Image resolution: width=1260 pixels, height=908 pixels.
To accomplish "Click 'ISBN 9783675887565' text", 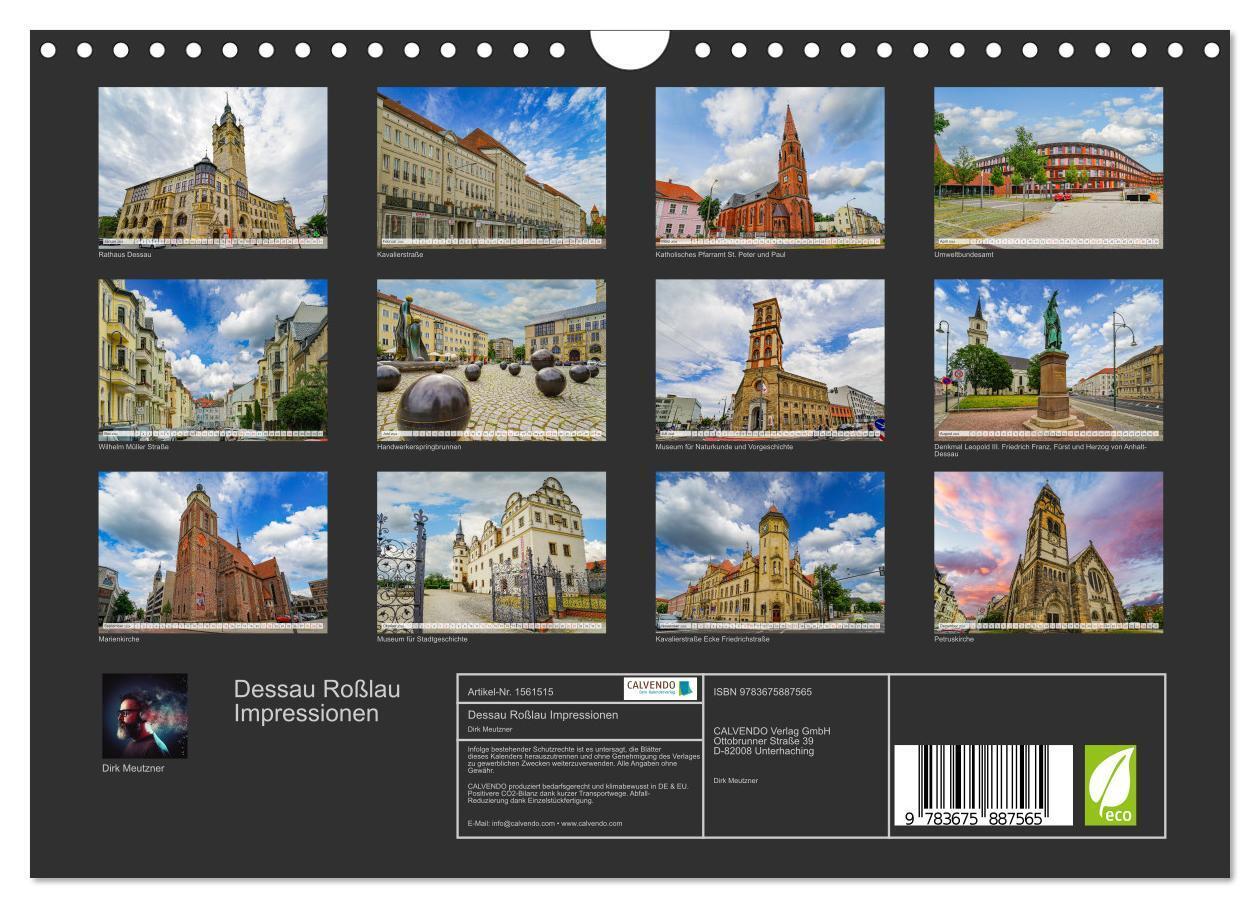I will pyautogui.click(x=762, y=691).
